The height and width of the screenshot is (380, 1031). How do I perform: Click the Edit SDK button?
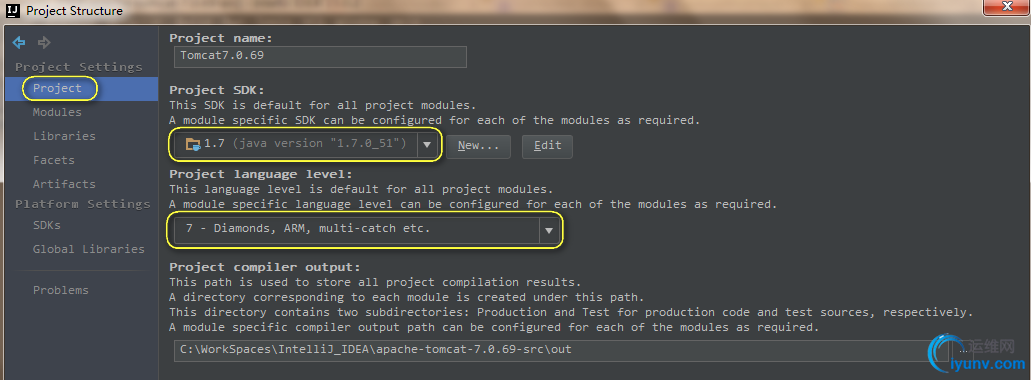[x=547, y=146]
